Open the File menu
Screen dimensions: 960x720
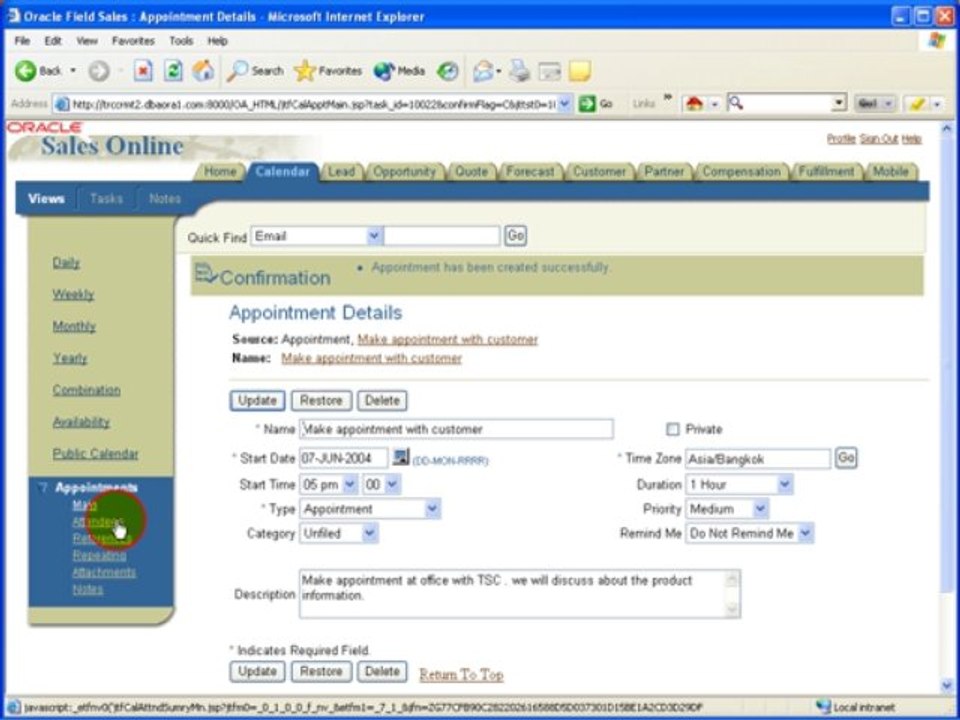click(22, 41)
